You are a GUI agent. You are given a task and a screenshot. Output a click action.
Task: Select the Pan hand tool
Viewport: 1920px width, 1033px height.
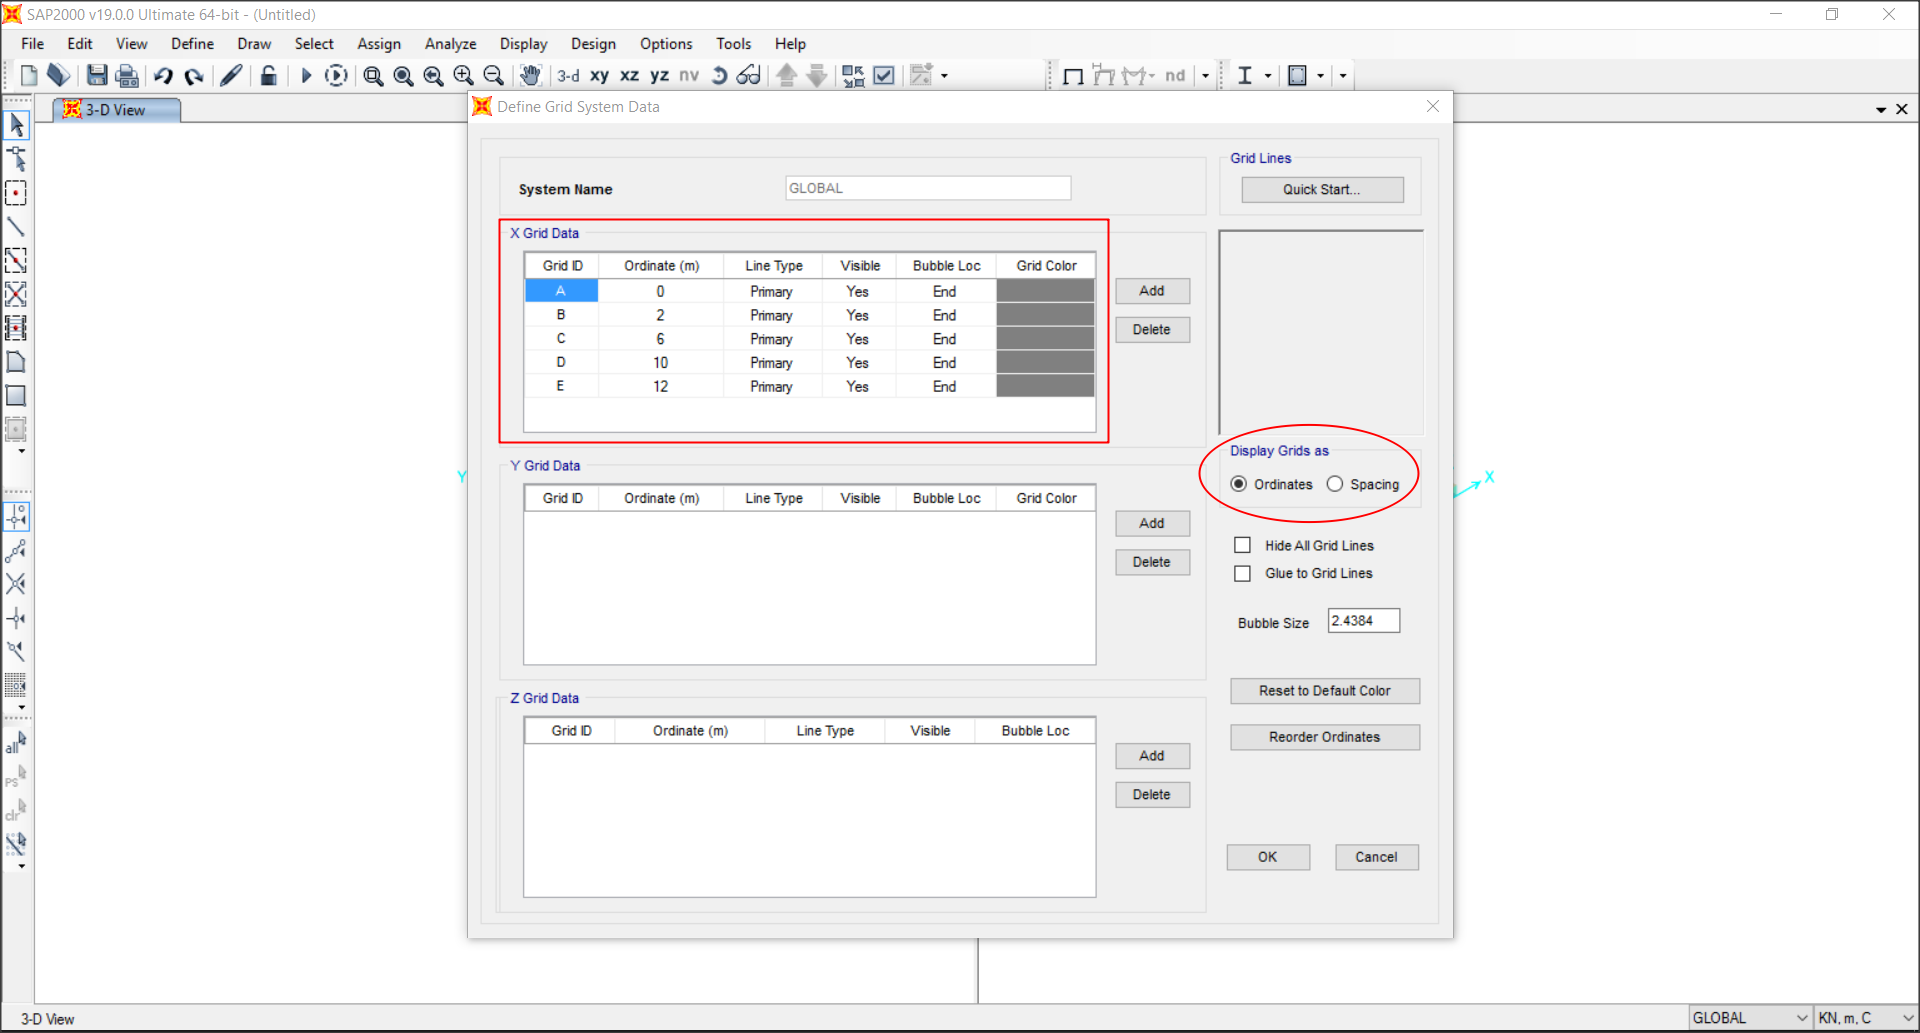tap(530, 75)
